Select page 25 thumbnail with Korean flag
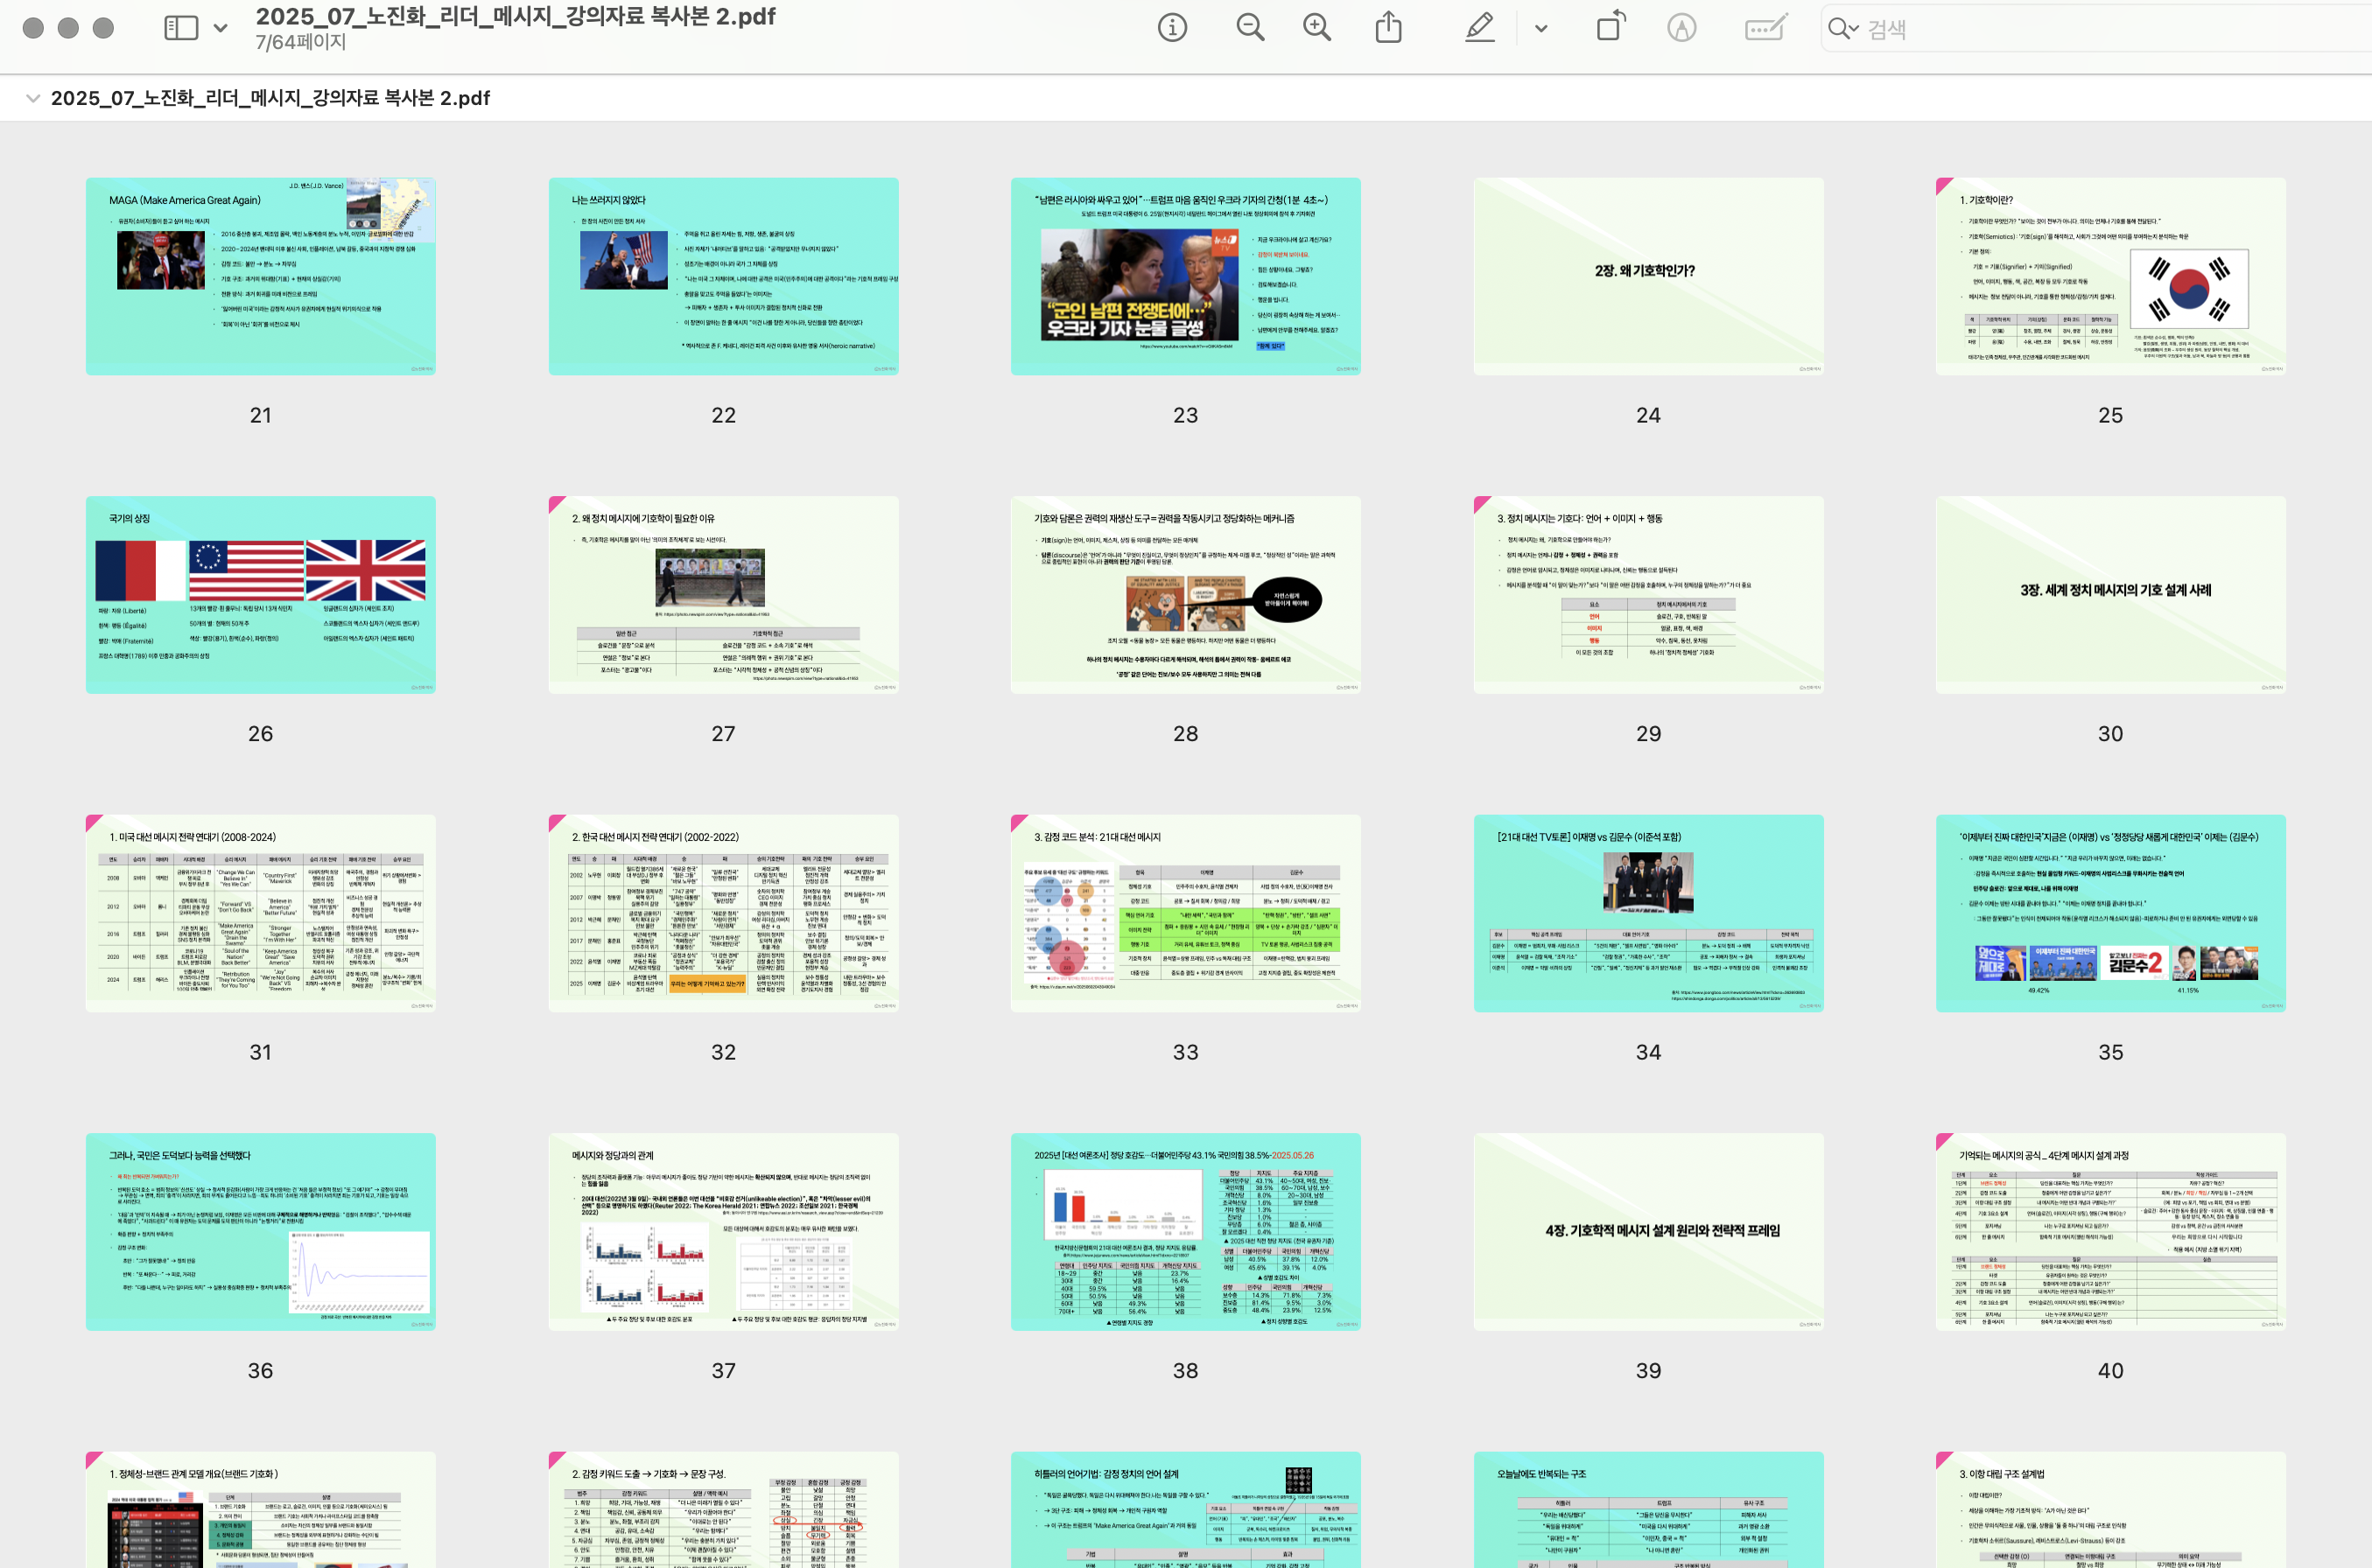 [x=2110, y=276]
